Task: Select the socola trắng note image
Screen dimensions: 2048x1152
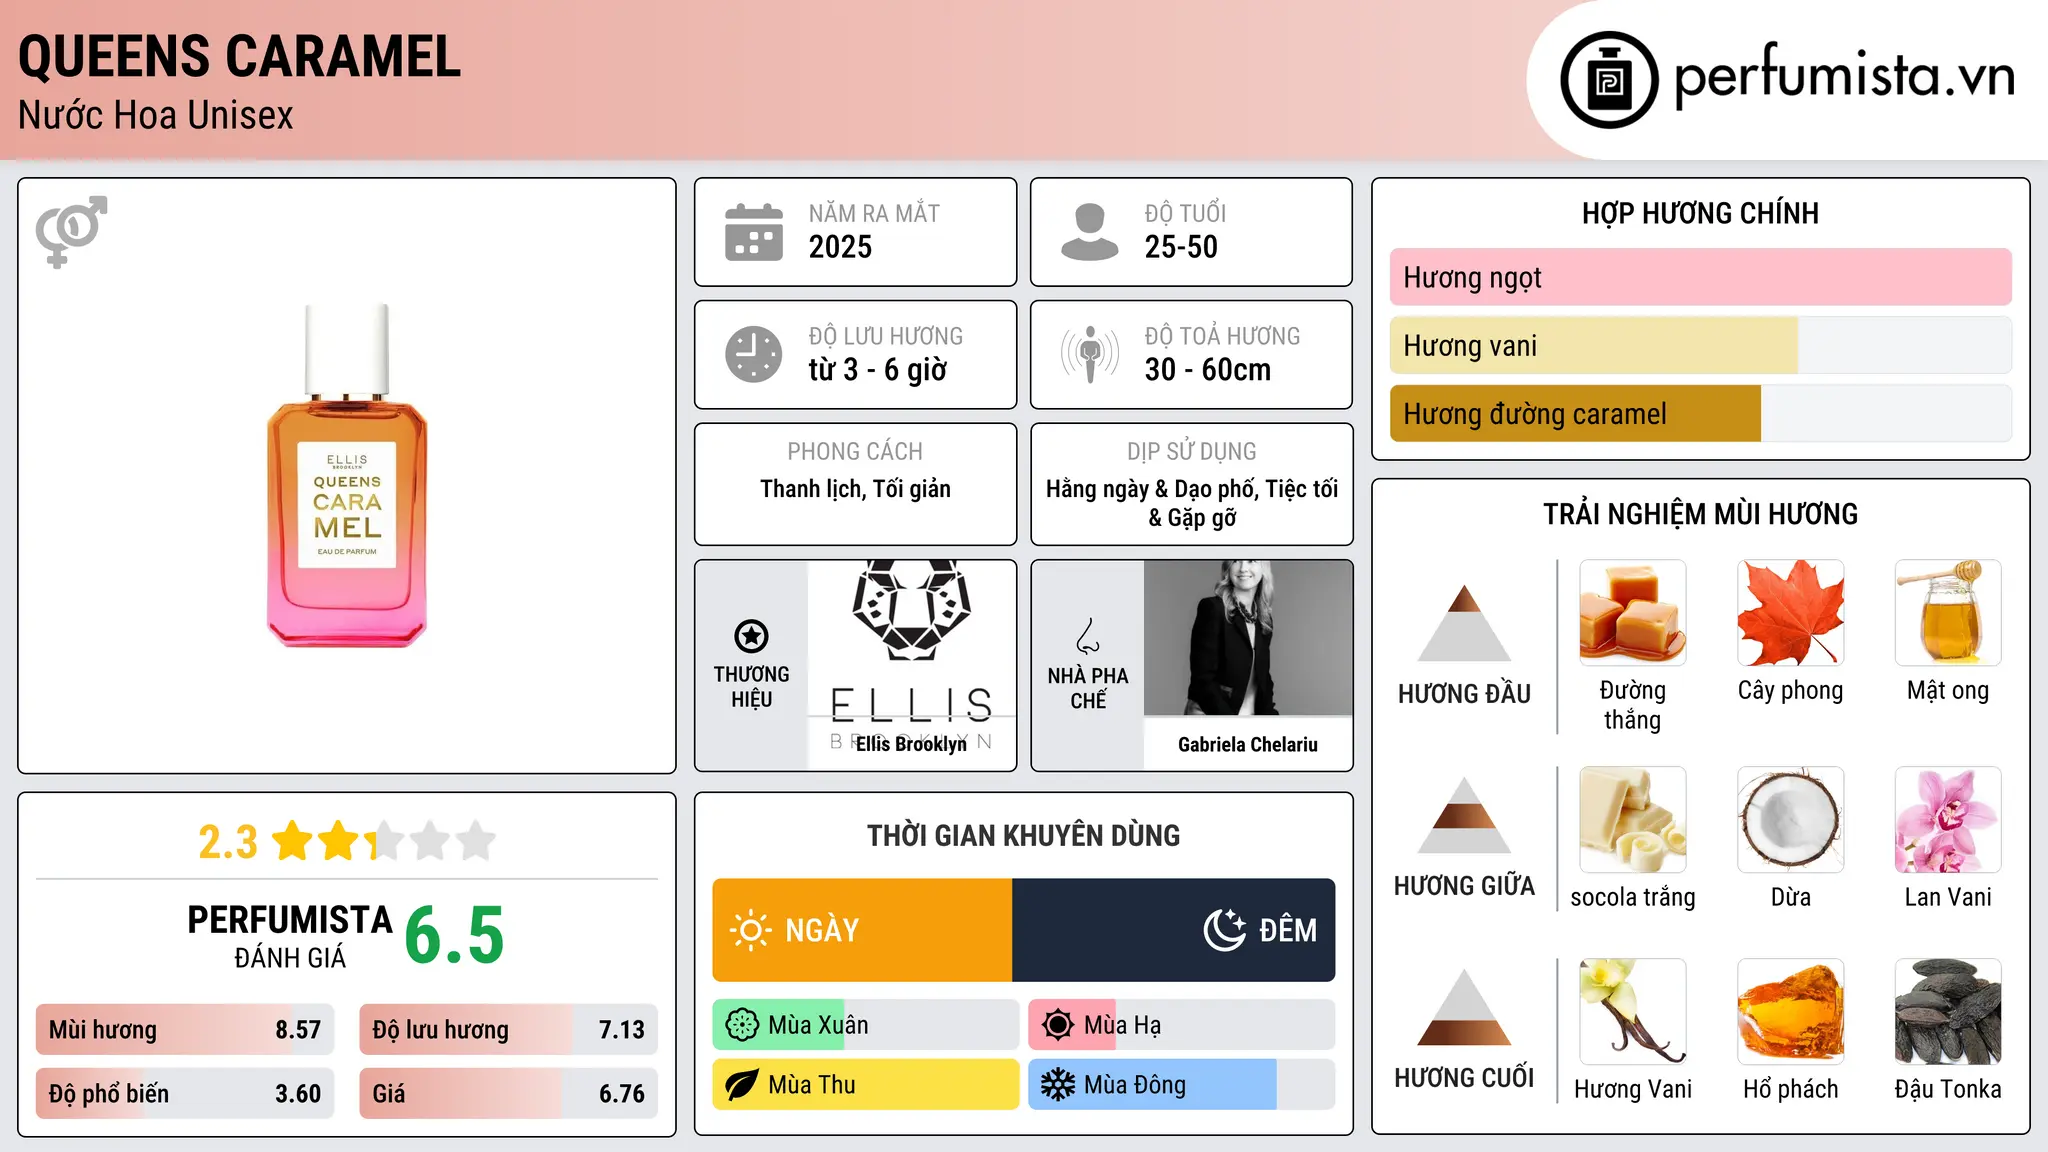Action: point(1633,820)
